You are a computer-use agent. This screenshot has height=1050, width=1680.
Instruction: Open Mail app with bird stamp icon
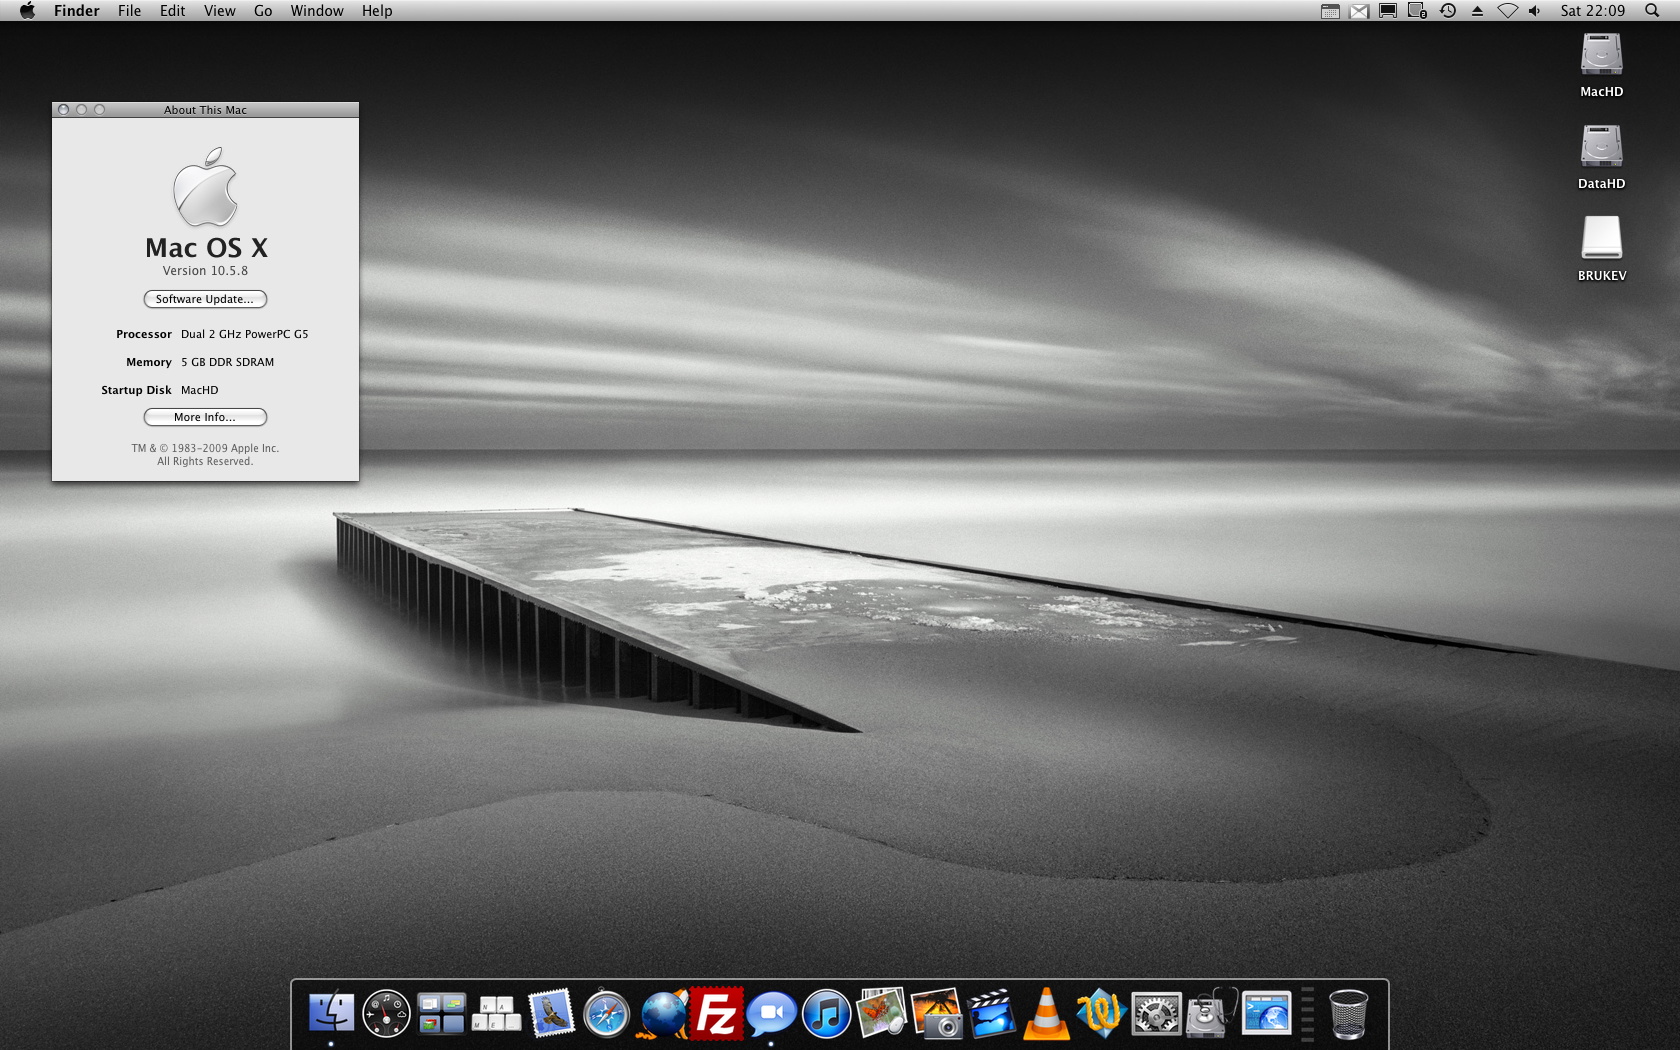click(x=551, y=1014)
